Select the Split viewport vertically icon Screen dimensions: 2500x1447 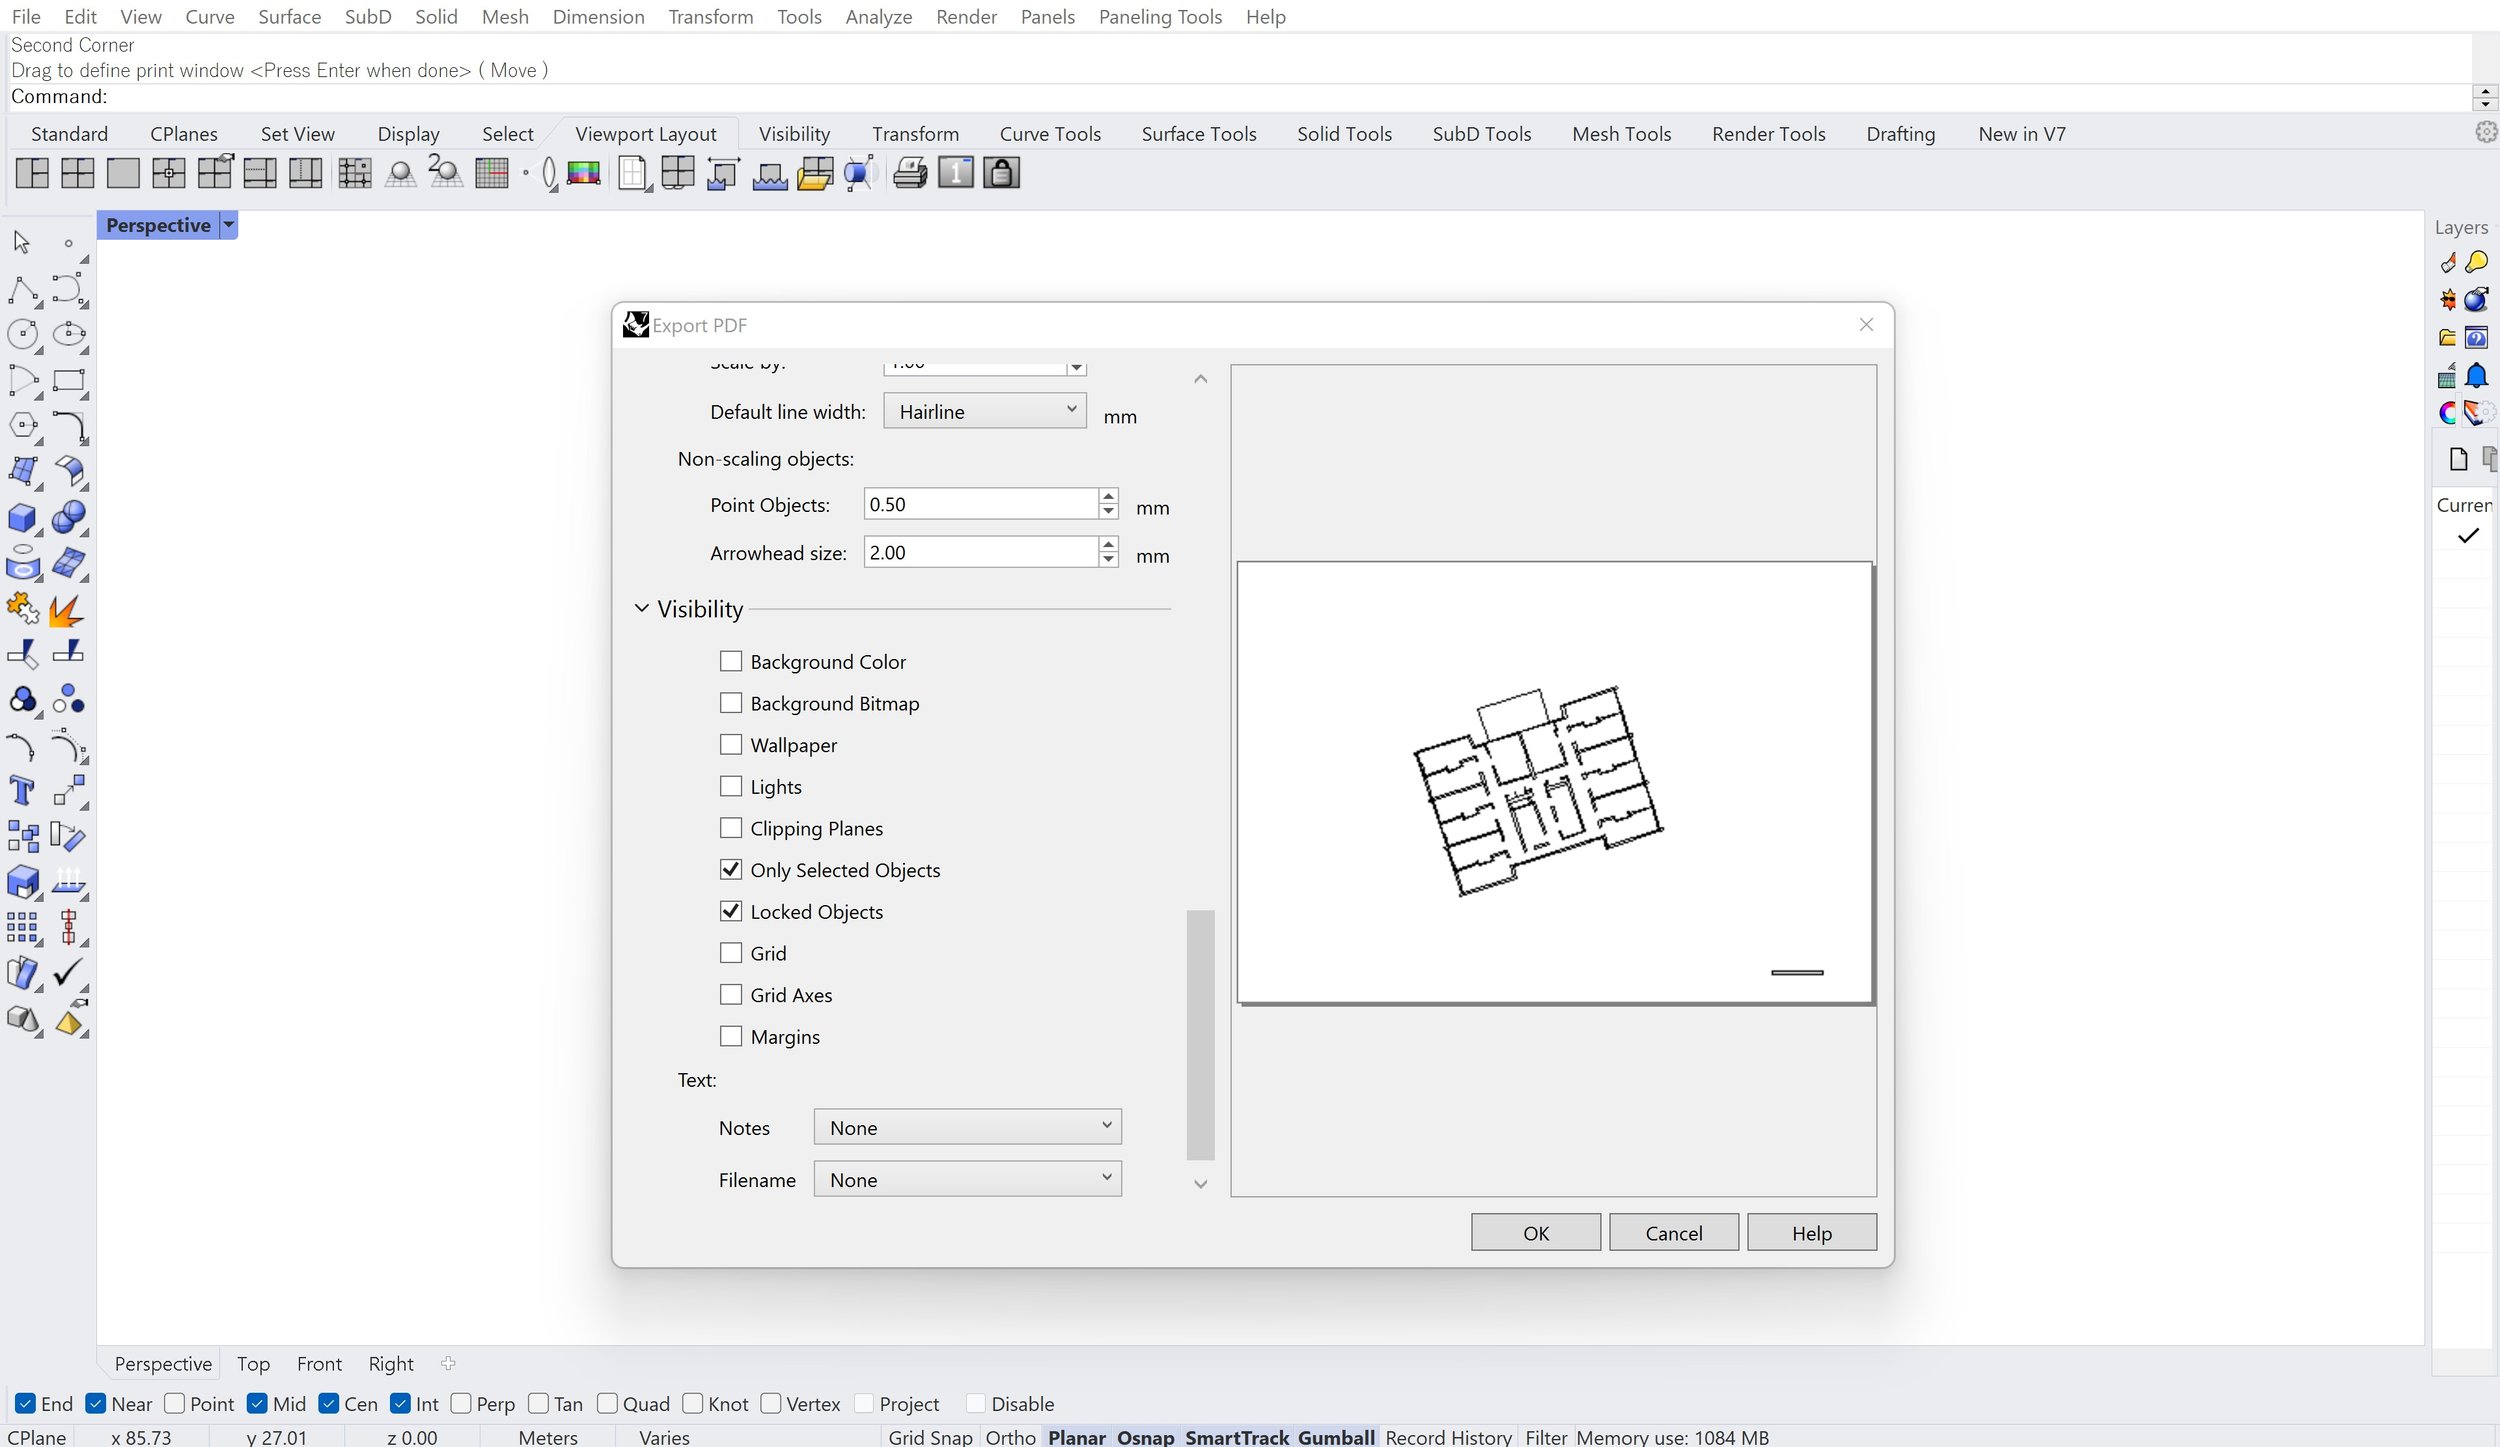tap(305, 174)
